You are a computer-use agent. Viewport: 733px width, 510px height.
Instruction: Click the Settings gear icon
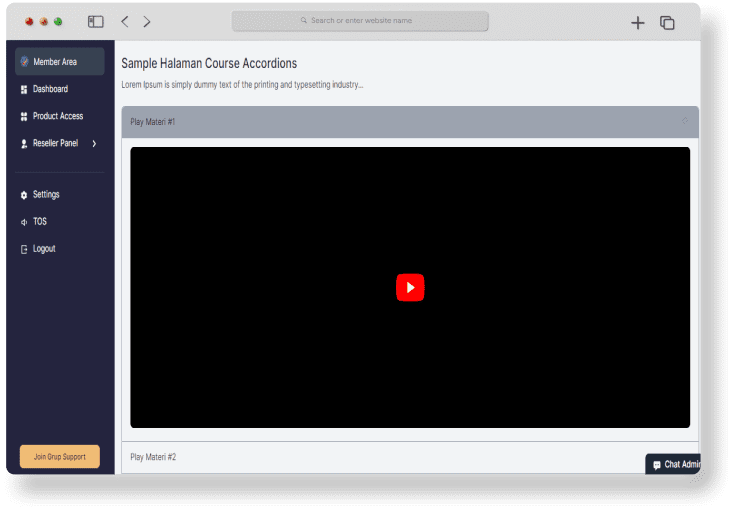[24, 195]
